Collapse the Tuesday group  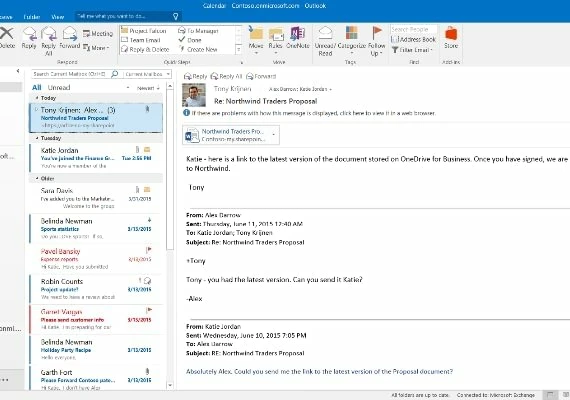coord(37,138)
